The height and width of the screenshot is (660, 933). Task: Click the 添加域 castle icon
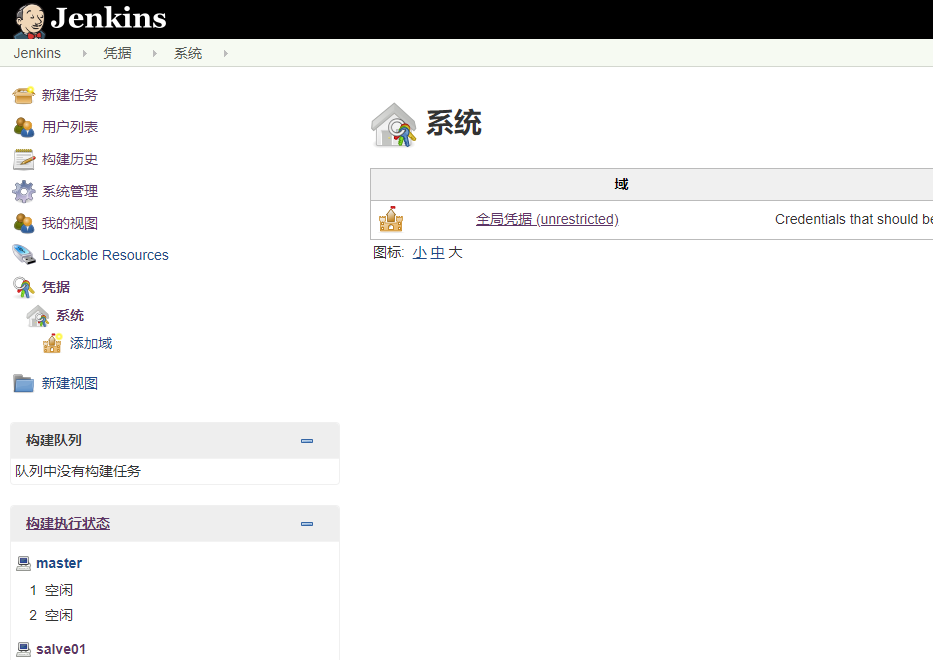pos(52,343)
